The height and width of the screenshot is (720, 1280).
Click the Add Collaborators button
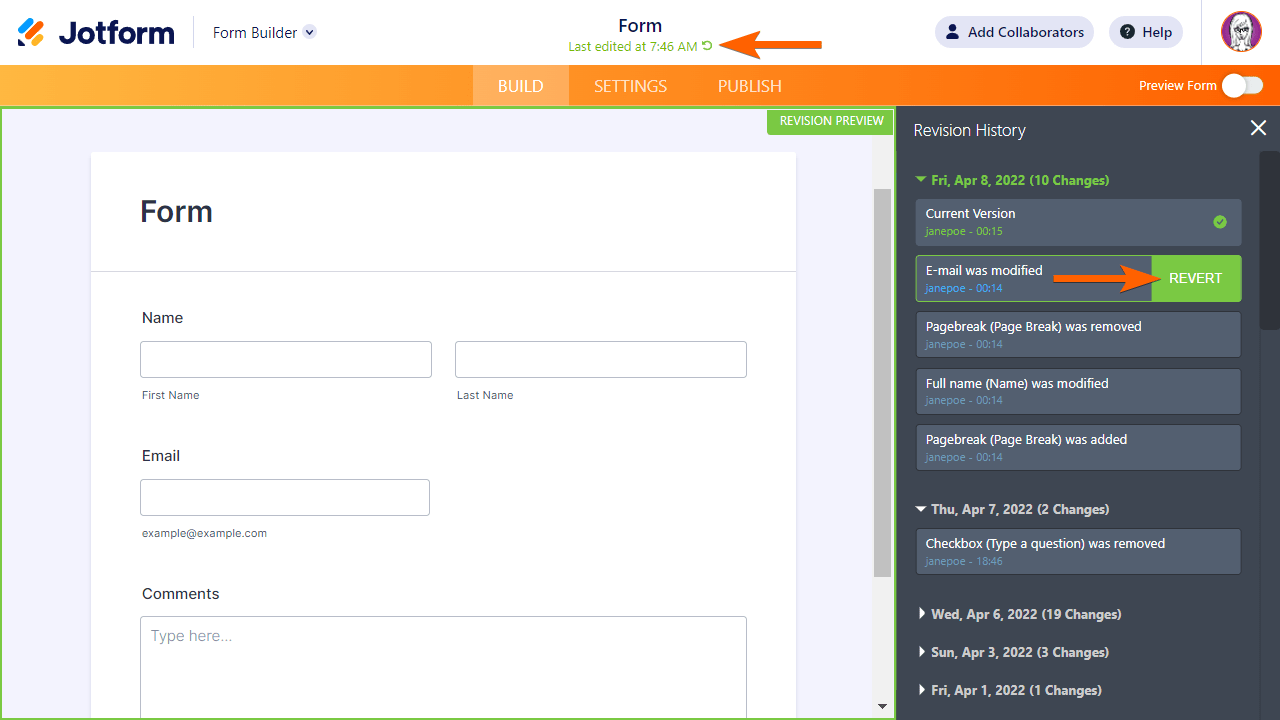click(x=1014, y=32)
